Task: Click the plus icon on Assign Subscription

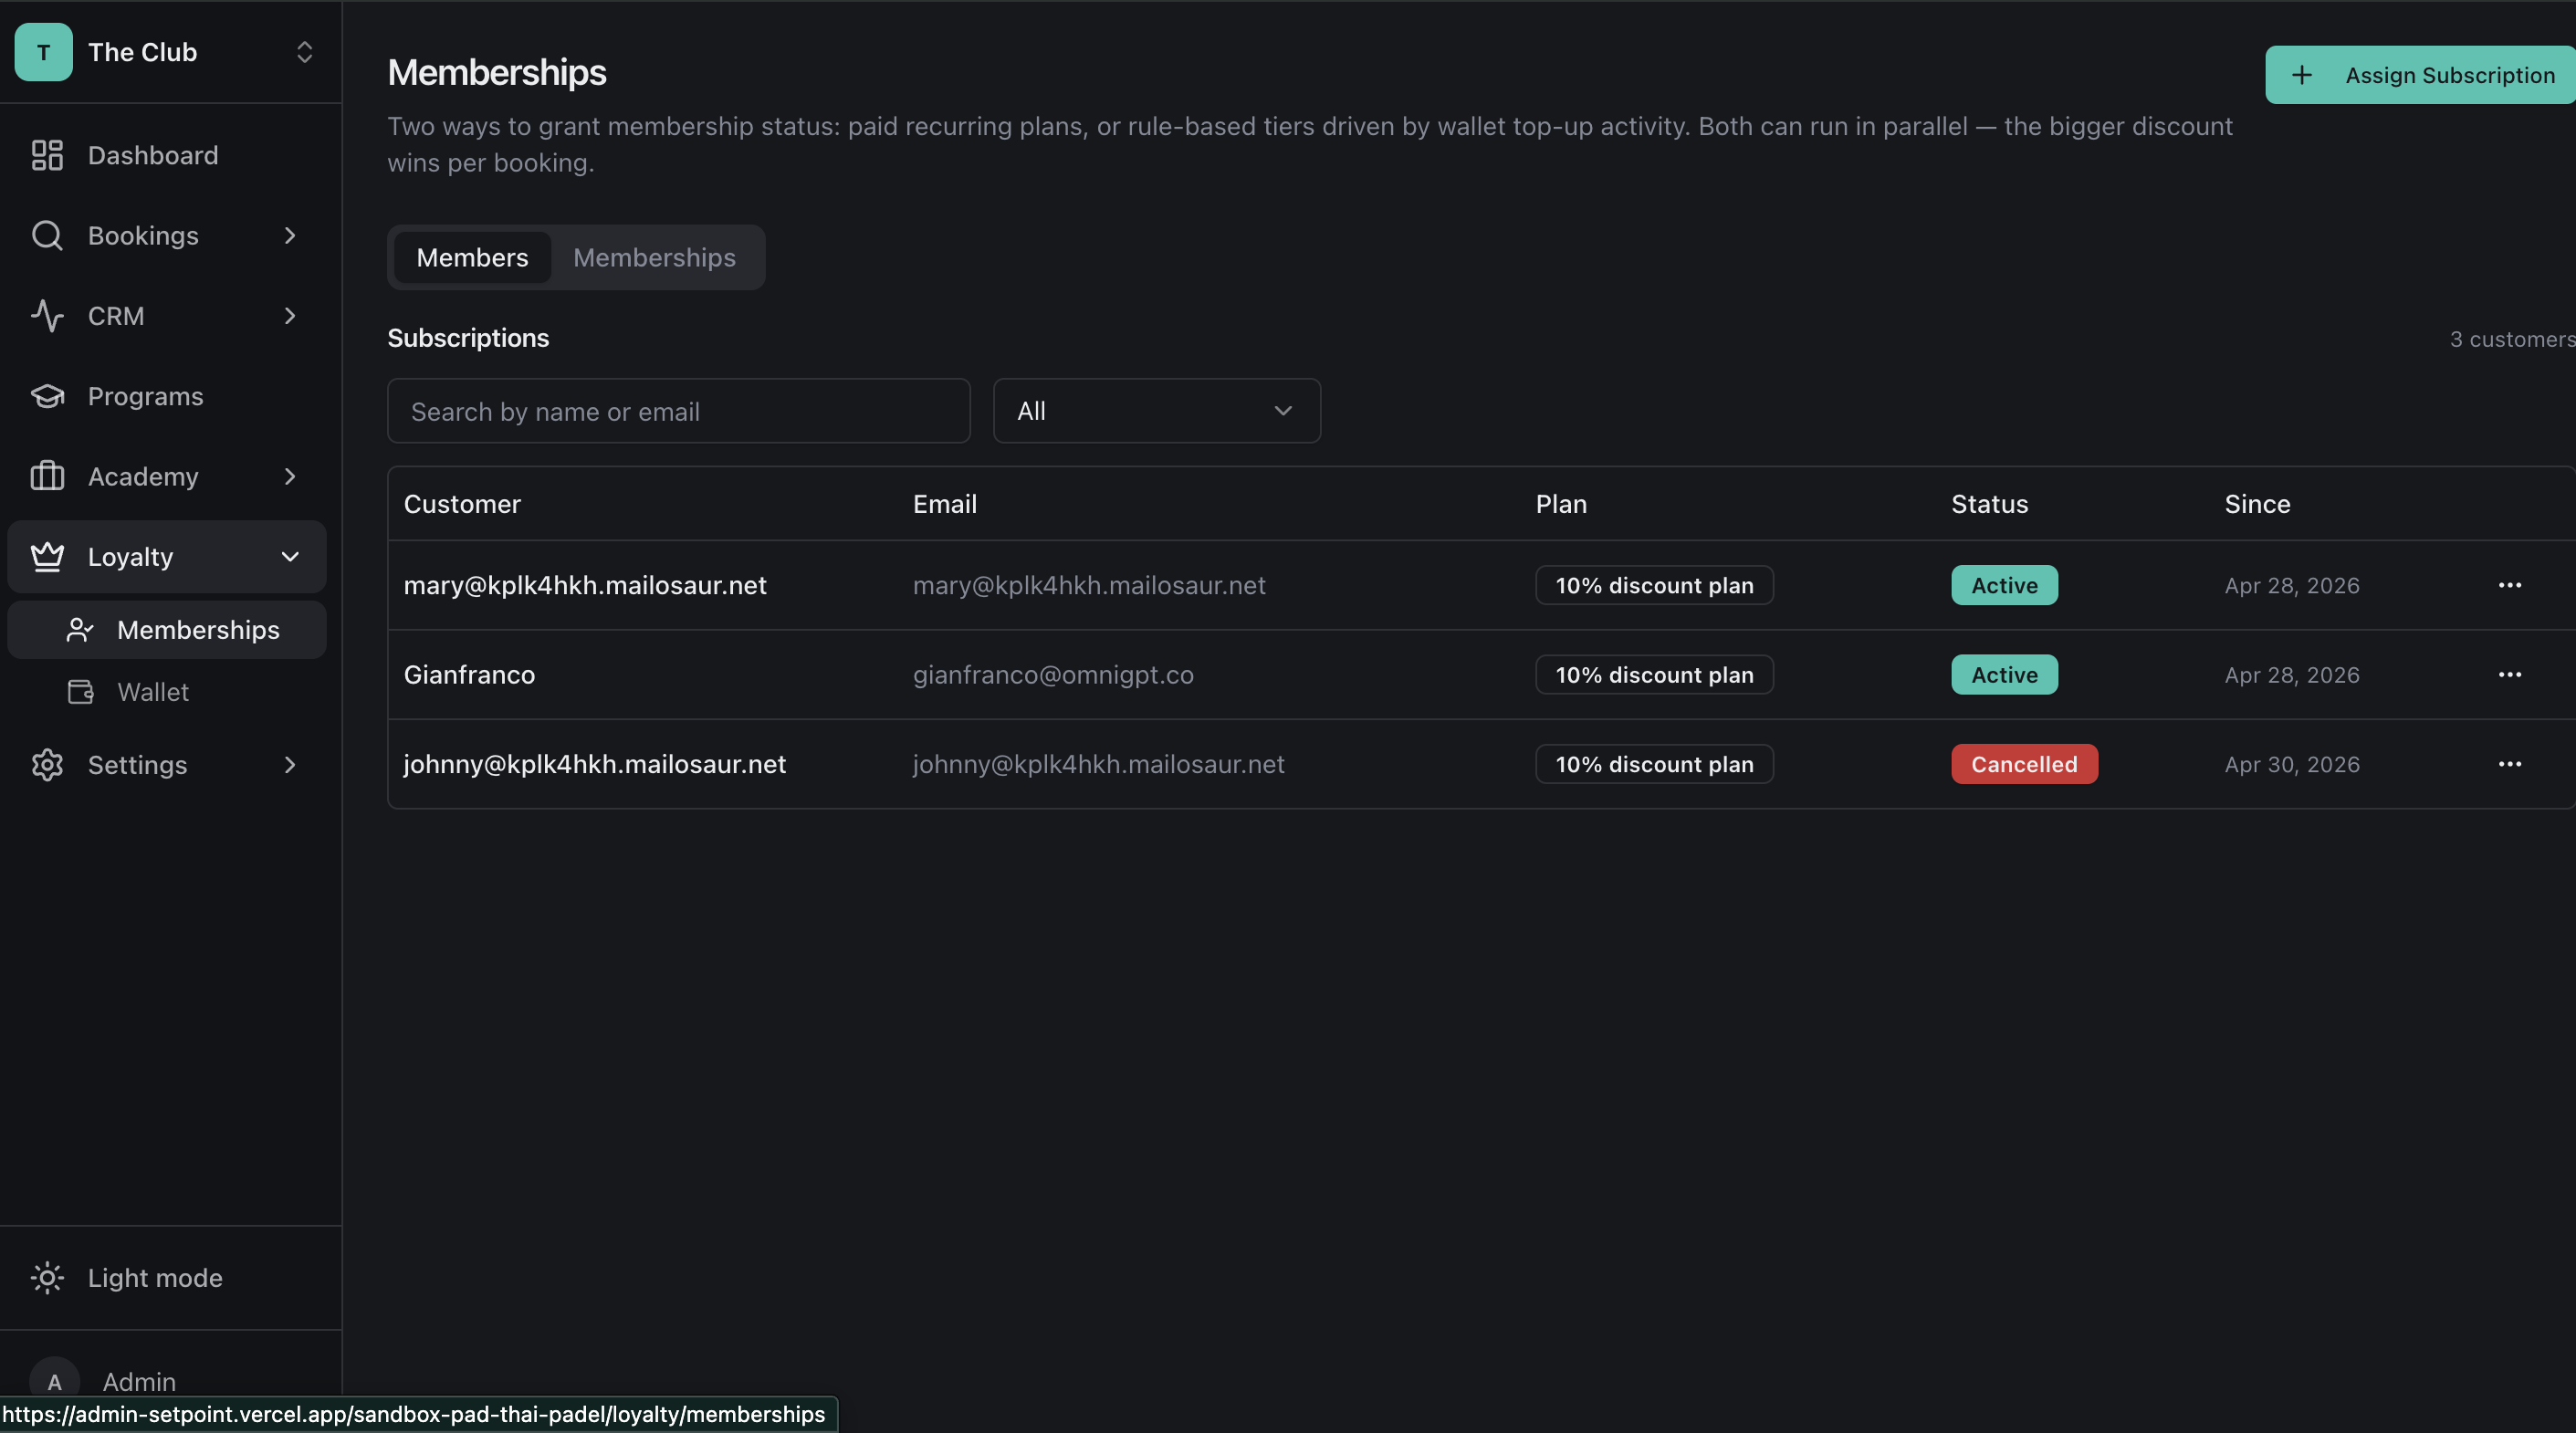Action: pyautogui.click(x=2301, y=75)
